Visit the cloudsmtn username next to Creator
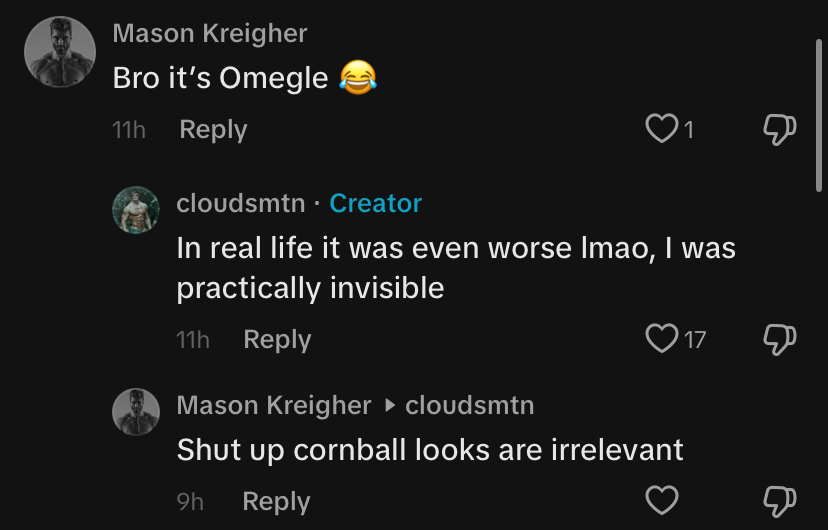 [x=240, y=203]
